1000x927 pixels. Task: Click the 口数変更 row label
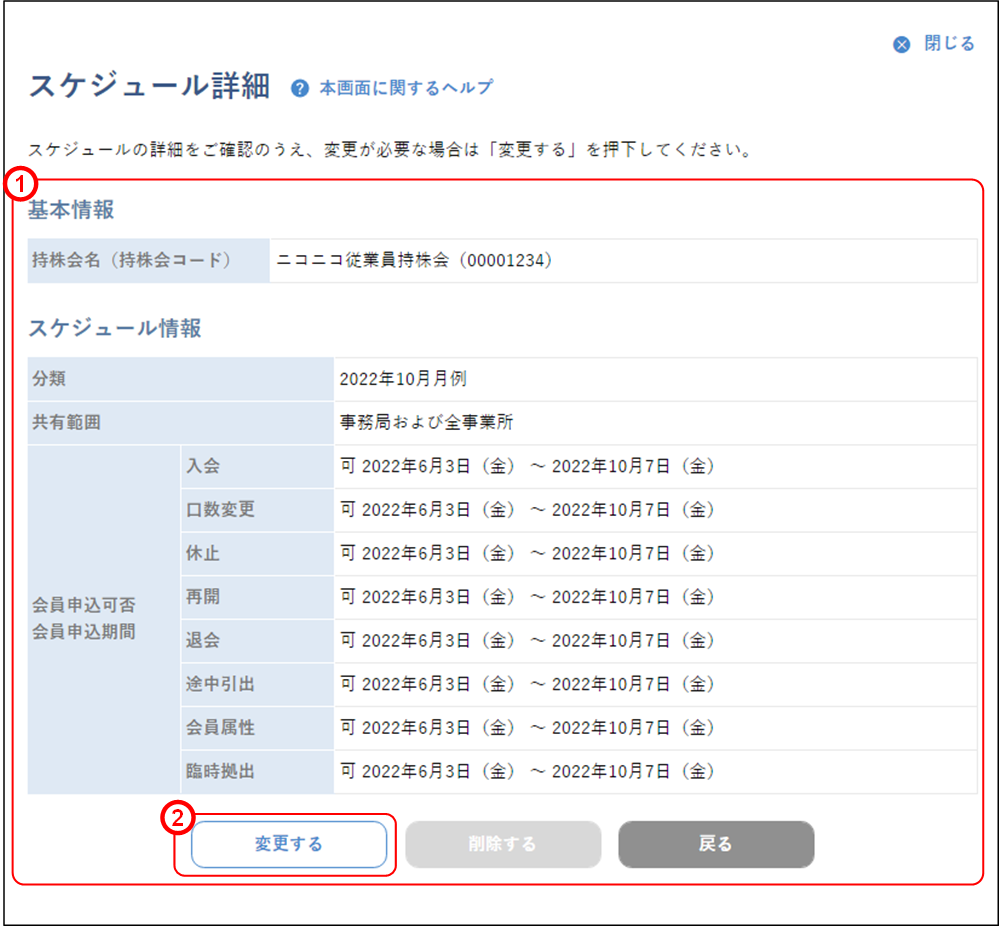click(x=221, y=510)
